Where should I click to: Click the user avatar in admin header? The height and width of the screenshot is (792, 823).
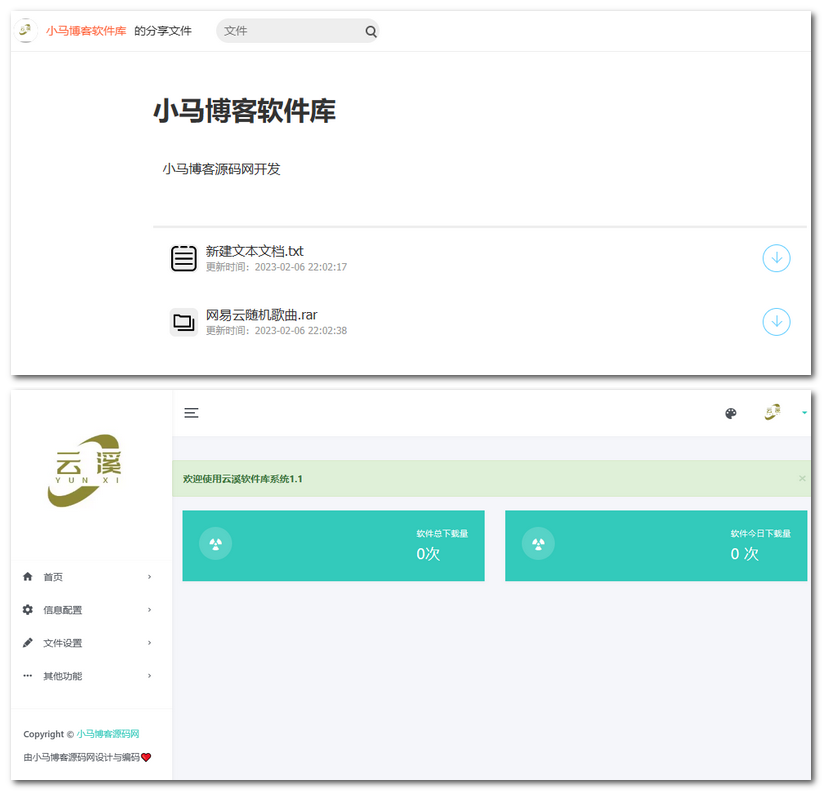coord(772,412)
